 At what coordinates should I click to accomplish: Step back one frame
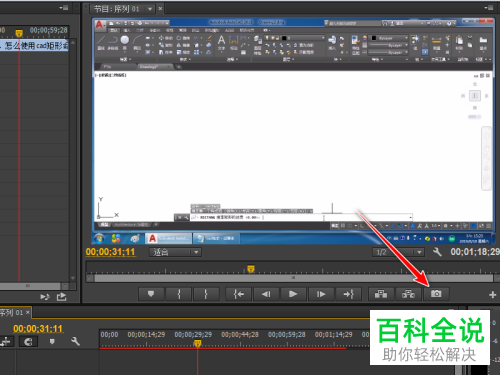pyautogui.click(x=266, y=294)
